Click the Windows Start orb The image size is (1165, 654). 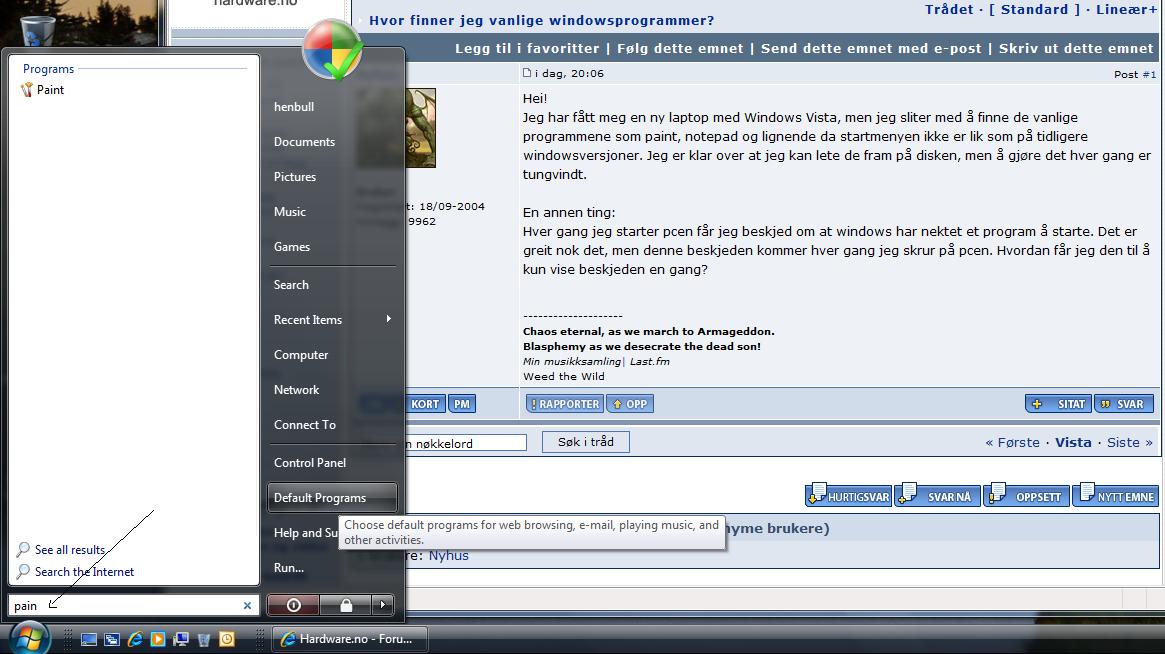30,638
